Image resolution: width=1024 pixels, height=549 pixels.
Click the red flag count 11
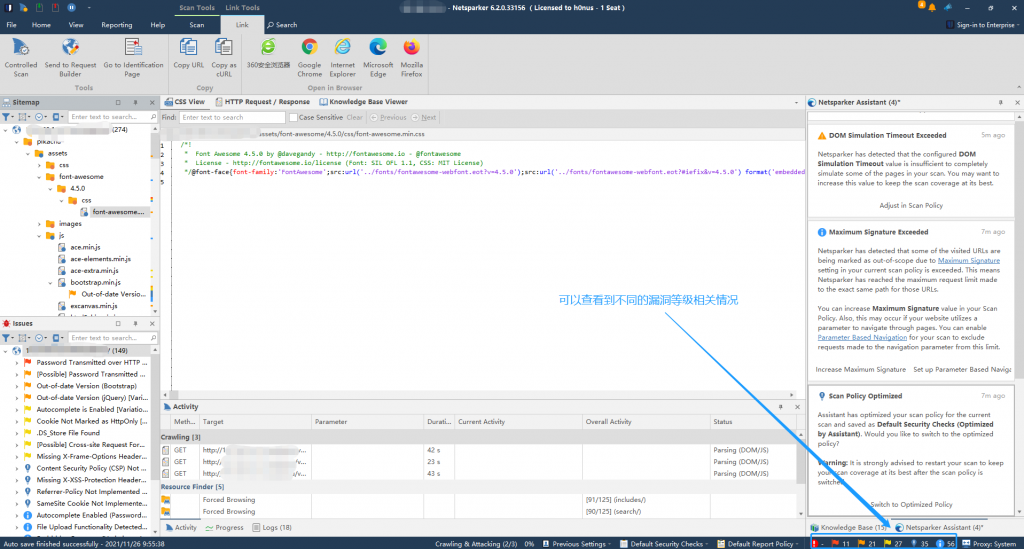coord(840,544)
